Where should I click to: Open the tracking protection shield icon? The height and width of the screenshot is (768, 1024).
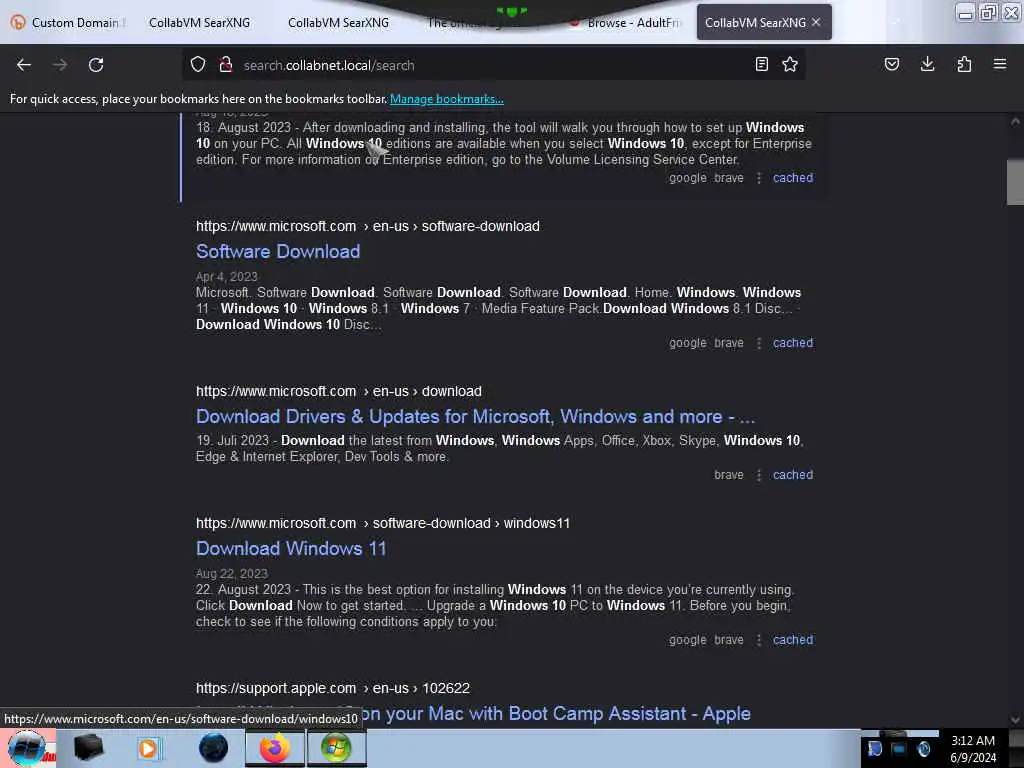(x=198, y=65)
